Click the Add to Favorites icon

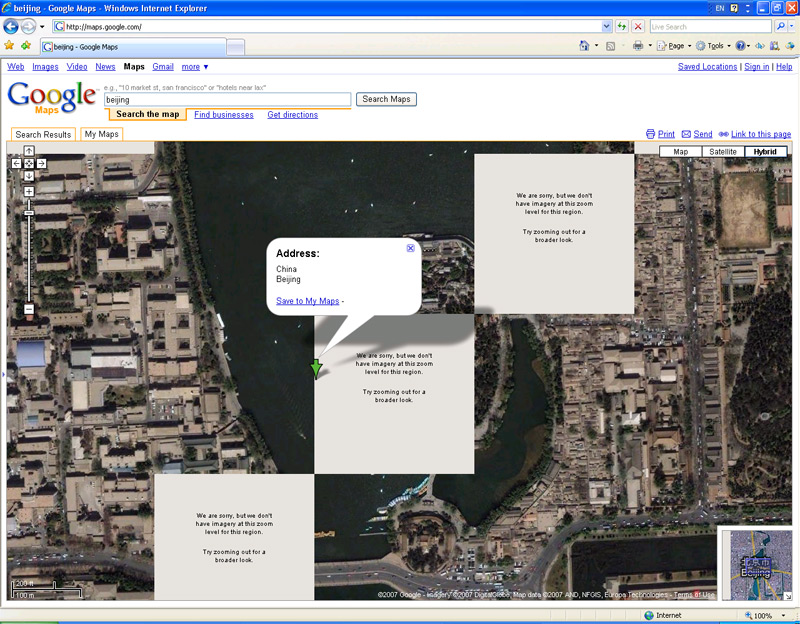(x=26, y=46)
